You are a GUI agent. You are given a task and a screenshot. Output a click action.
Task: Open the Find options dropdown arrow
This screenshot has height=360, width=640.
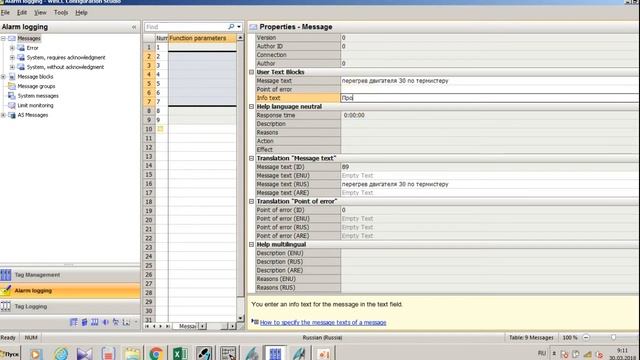point(239,27)
